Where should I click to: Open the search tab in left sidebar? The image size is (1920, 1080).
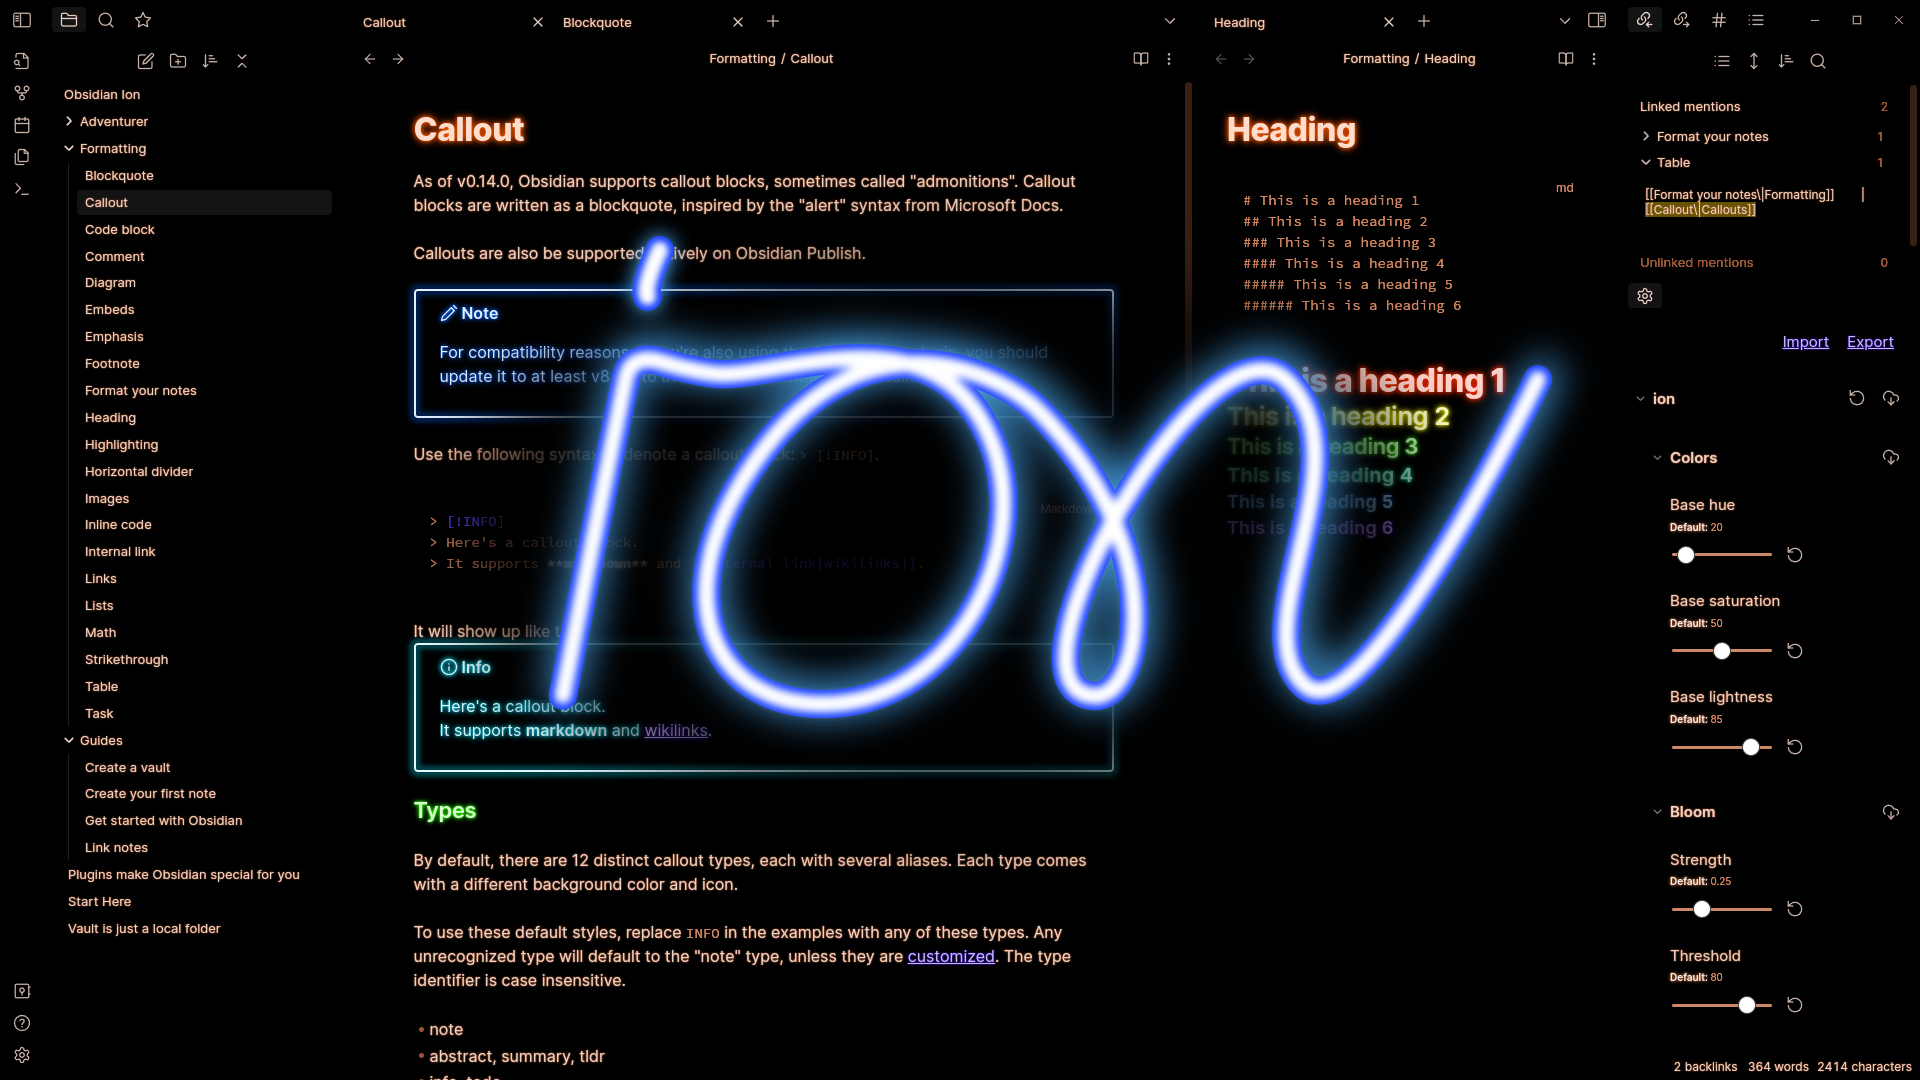coord(106,20)
